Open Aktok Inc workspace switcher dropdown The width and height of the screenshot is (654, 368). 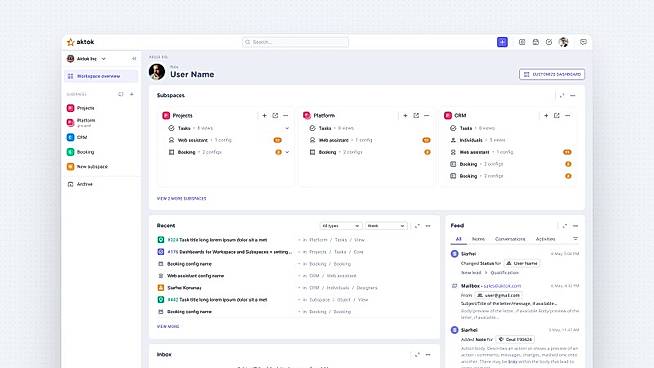(86, 59)
